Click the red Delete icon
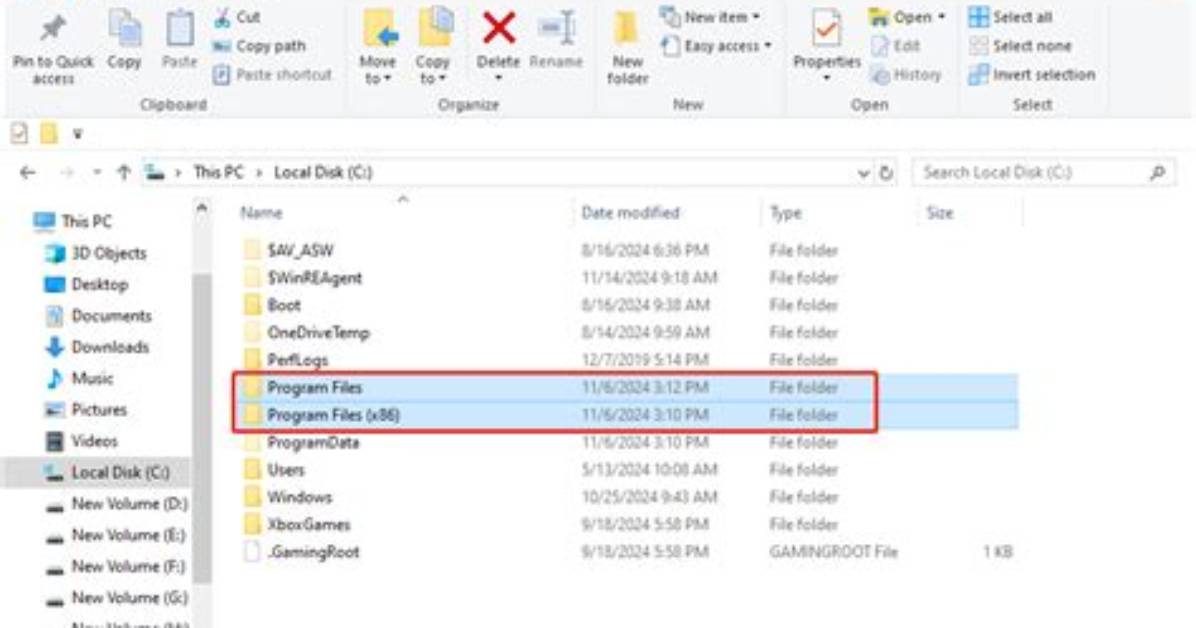Screen dimensions: 1196x628 point(499,29)
